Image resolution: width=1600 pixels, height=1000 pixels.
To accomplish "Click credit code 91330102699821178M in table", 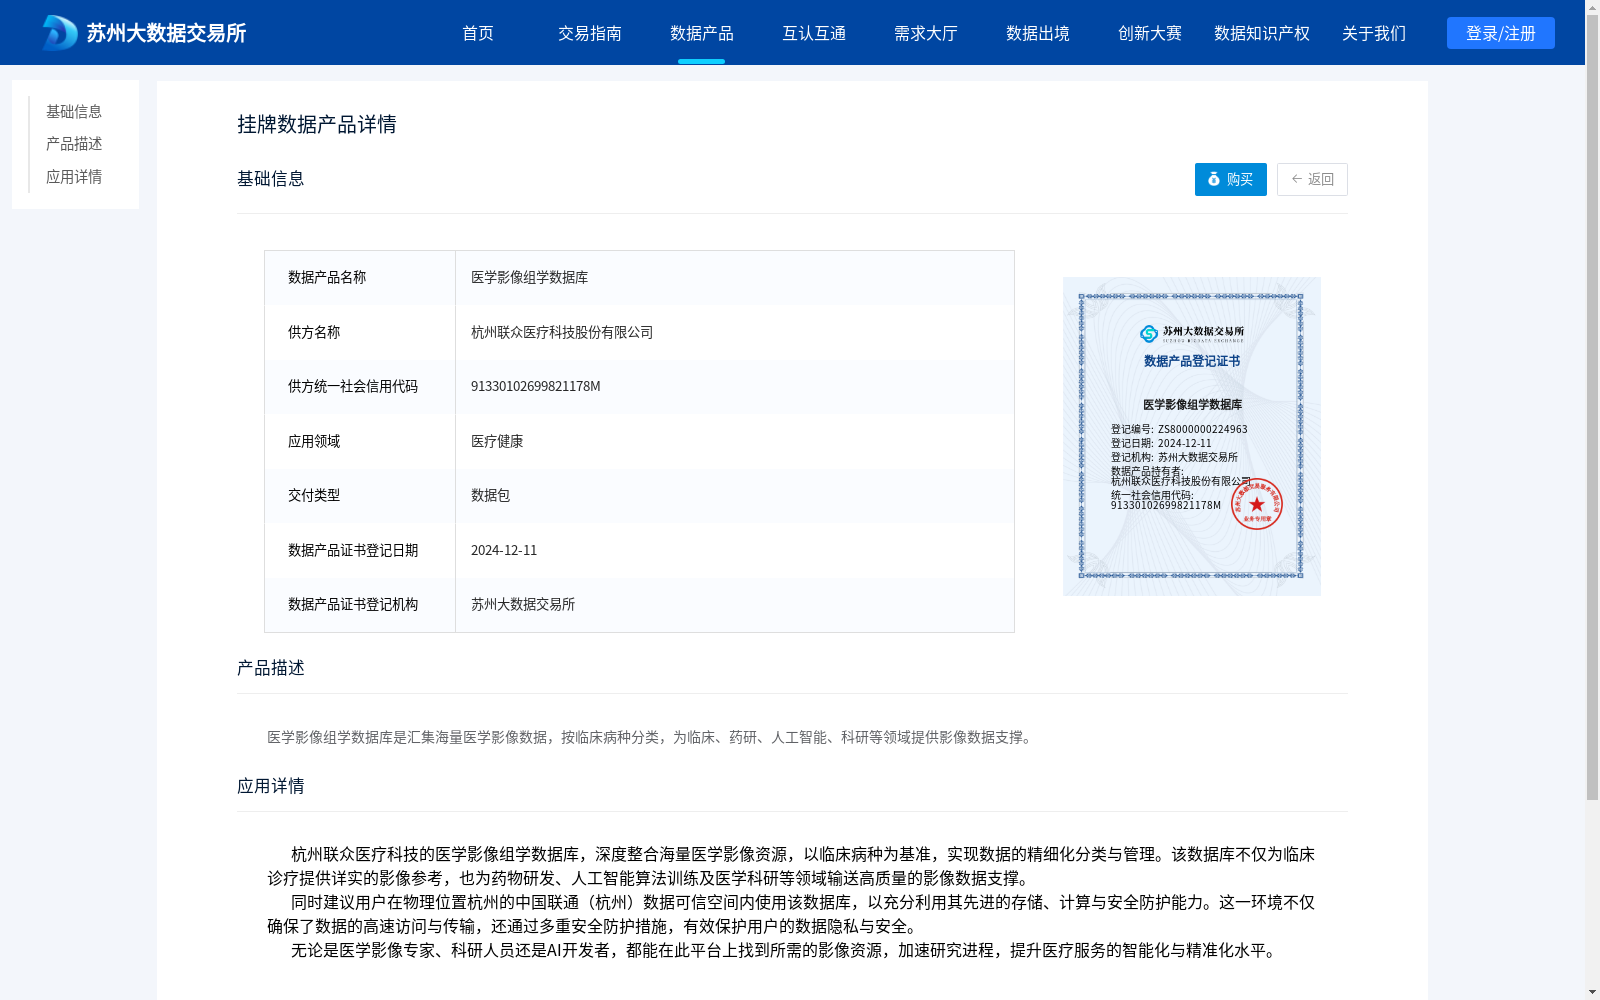I will [536, 386].
